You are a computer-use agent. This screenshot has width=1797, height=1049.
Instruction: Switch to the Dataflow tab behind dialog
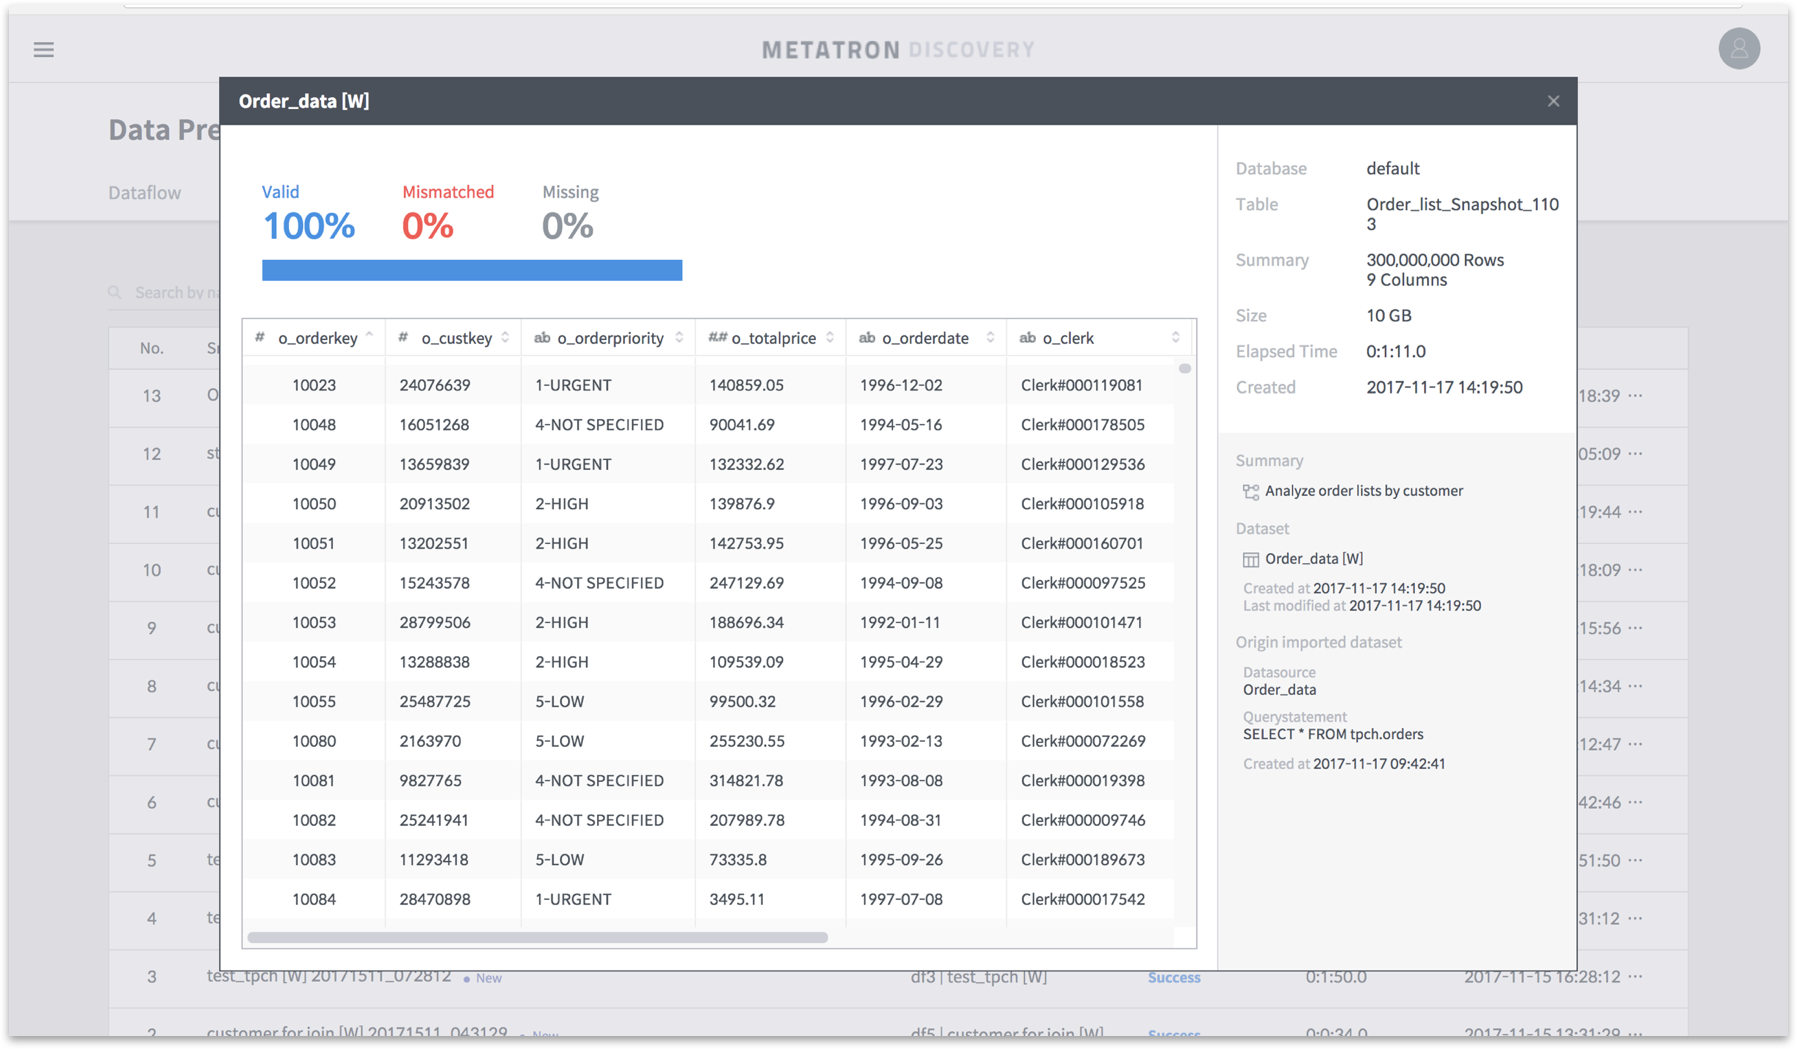click(145, 193)
